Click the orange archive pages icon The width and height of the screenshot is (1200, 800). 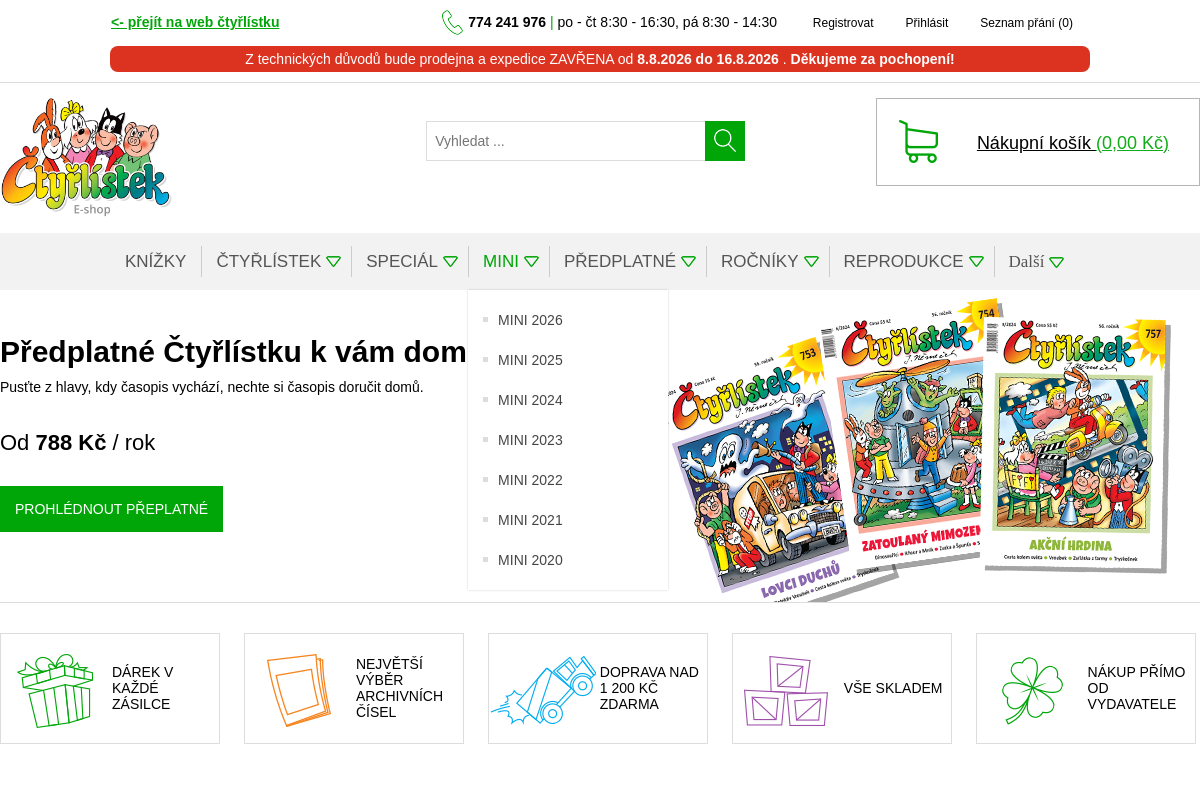pyautogui.click(x=299, y=690)
